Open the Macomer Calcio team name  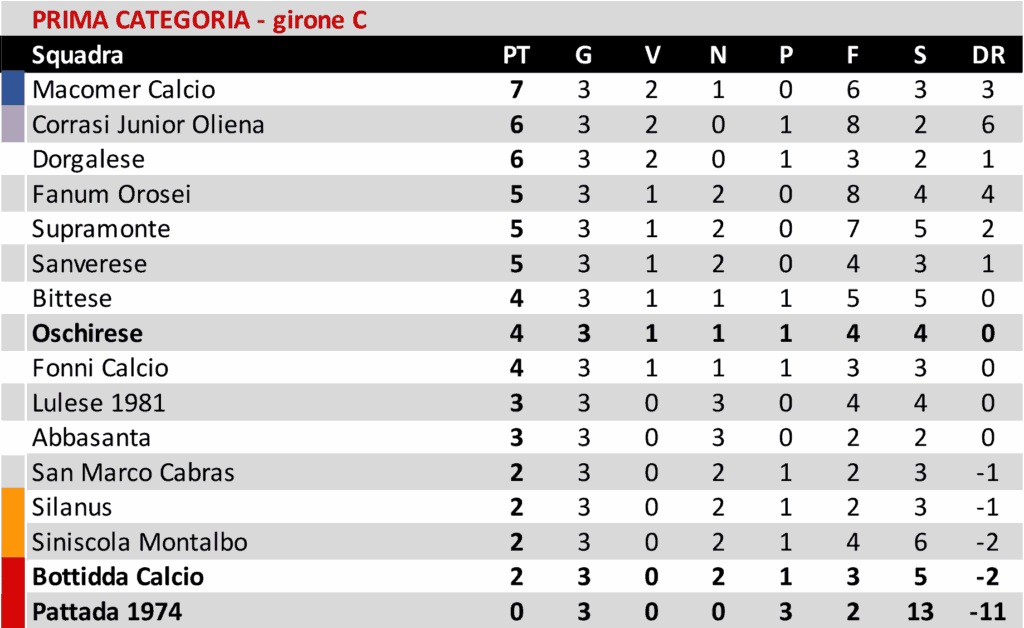(124, 90)
